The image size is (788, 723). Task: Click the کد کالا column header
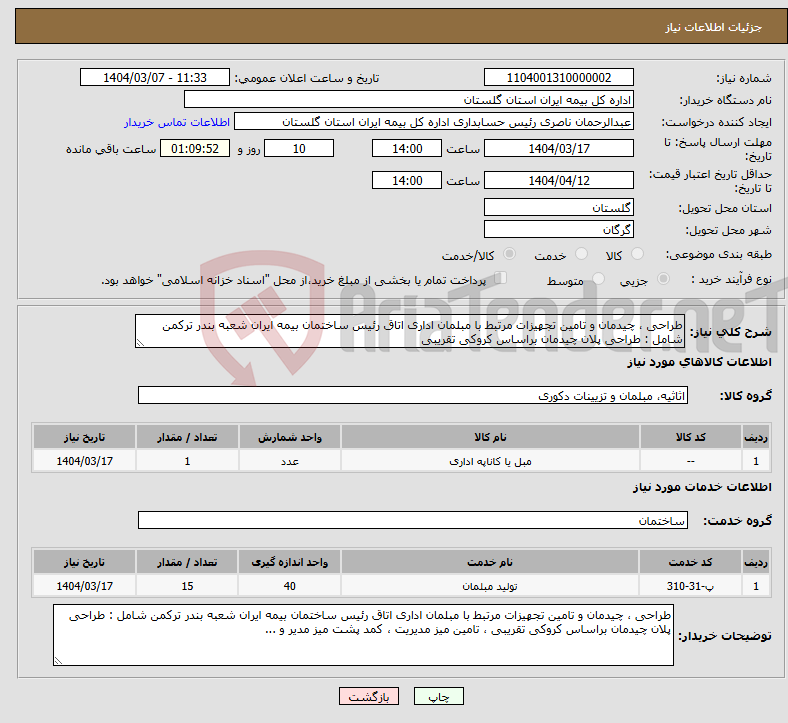click(691, 437)
